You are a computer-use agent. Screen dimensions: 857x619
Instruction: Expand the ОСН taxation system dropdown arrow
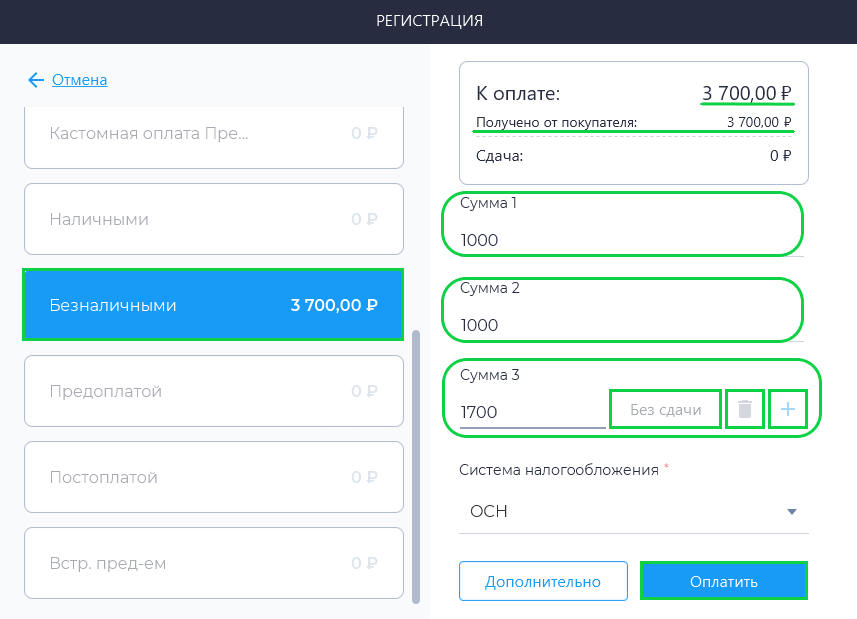click(791, 512)
